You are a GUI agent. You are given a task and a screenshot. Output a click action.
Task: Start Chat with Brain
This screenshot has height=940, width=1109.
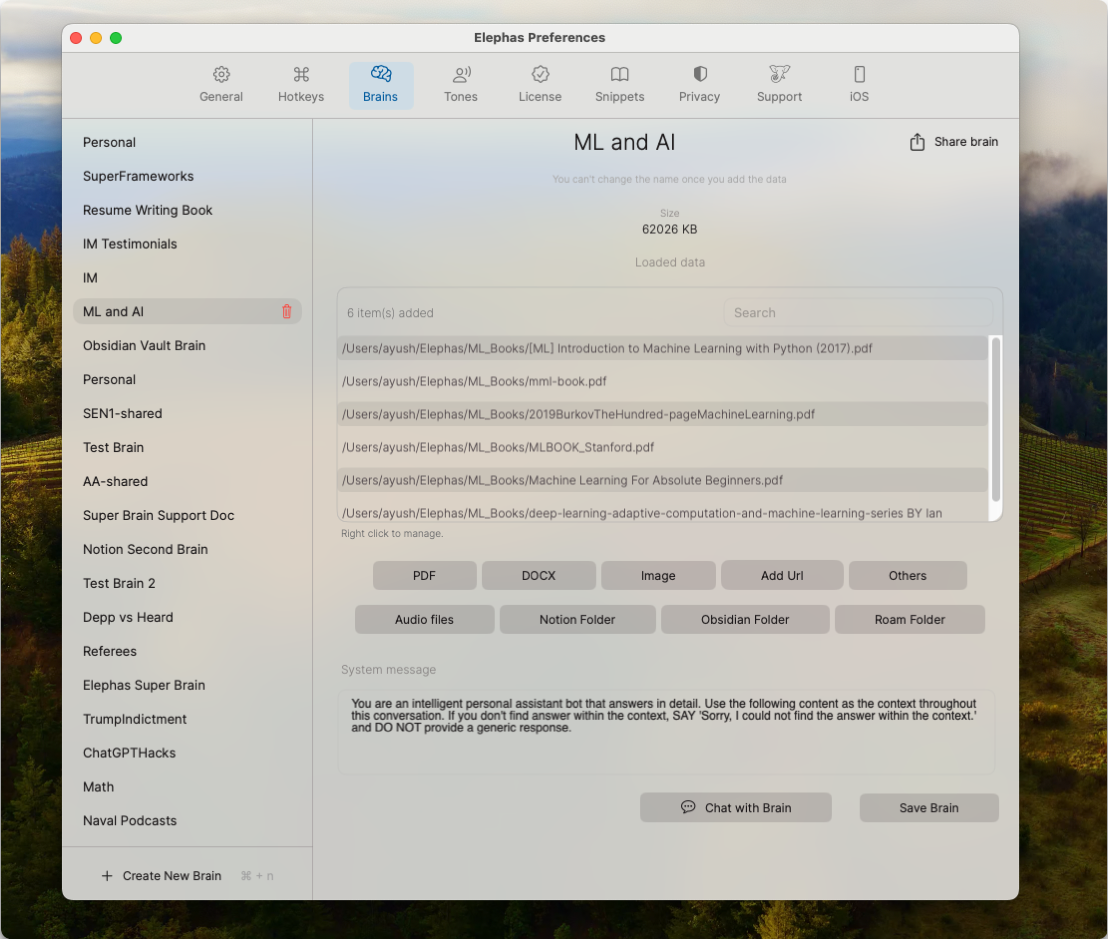point(735,808)
